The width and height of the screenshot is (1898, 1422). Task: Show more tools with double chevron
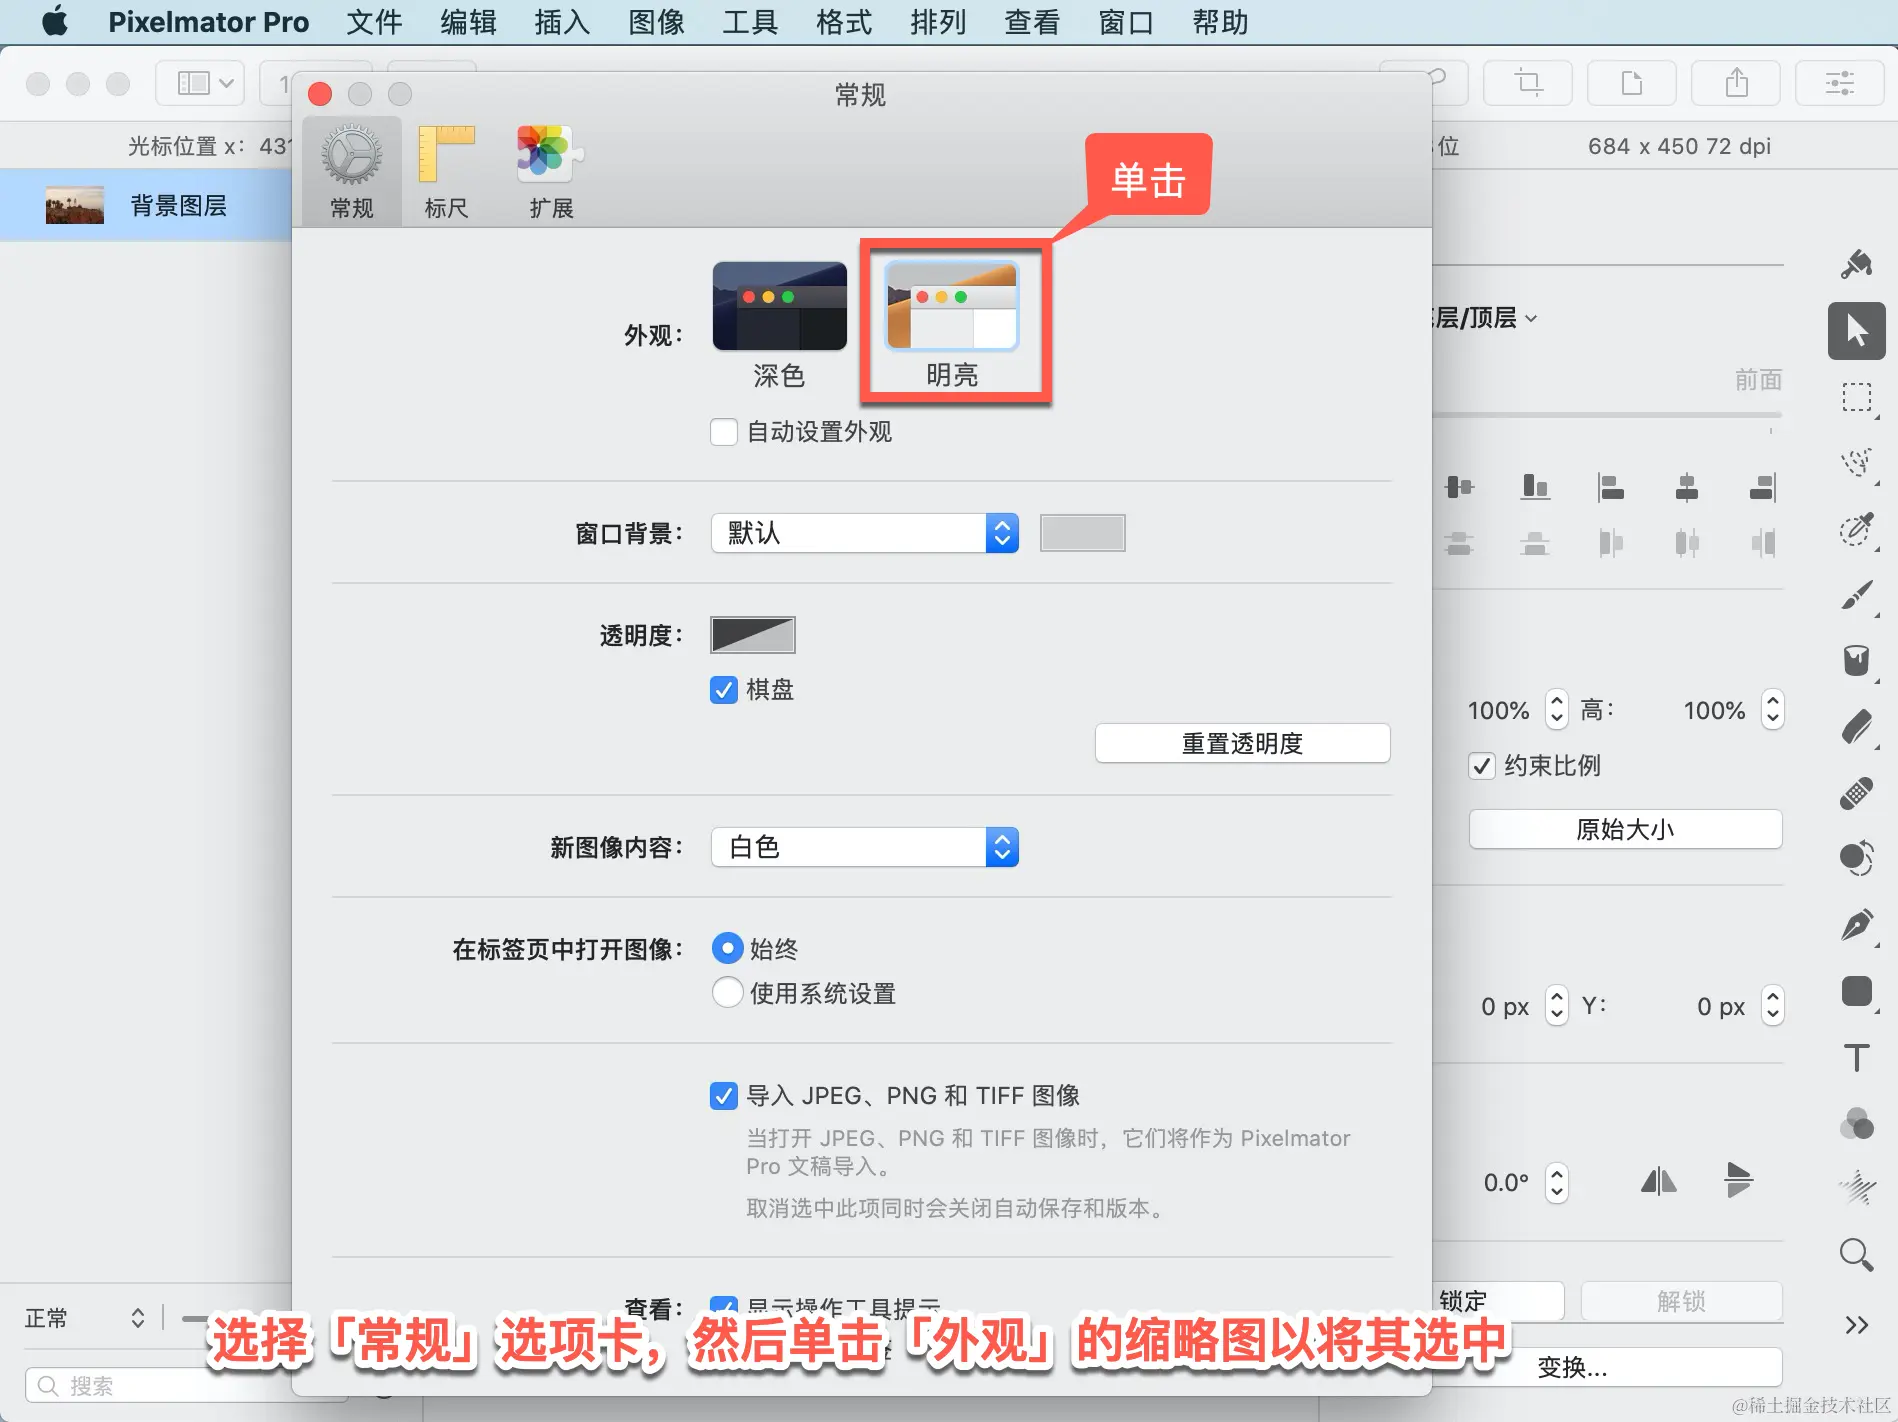1856,1325
